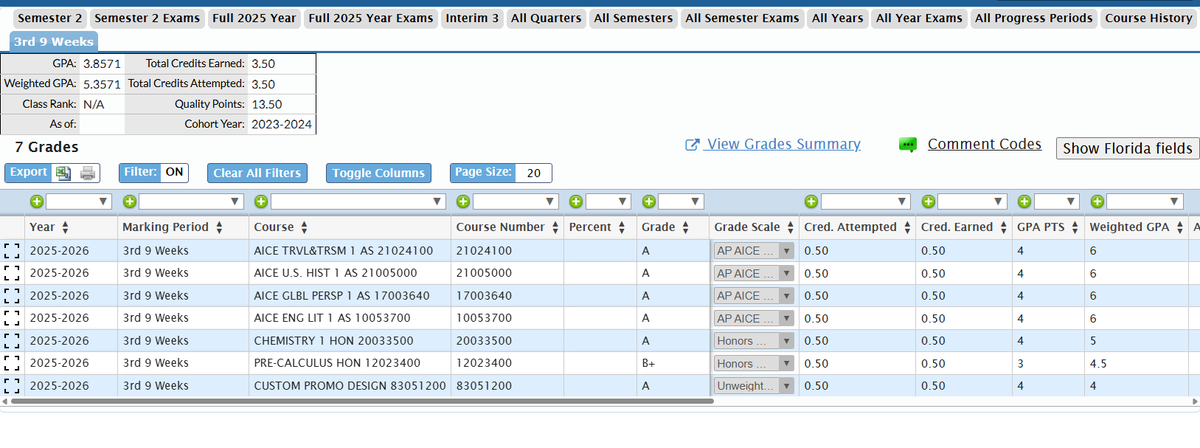This screenshot has height=448, width=1200.
Task: Sort by Year using the header arrows
Action: click(65, 228)
